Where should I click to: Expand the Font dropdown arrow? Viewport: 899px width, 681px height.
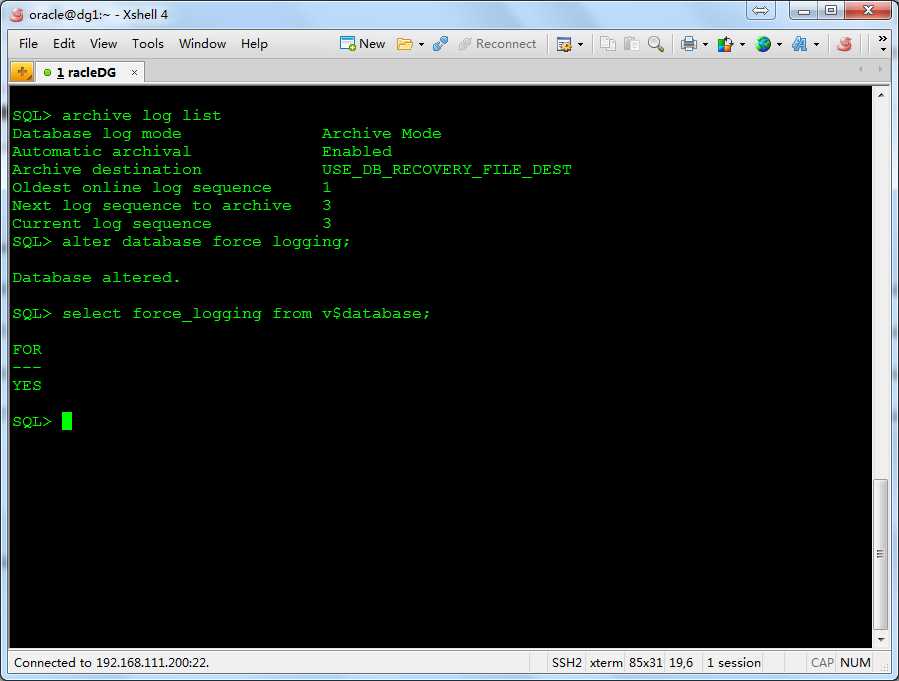(816, 44)
